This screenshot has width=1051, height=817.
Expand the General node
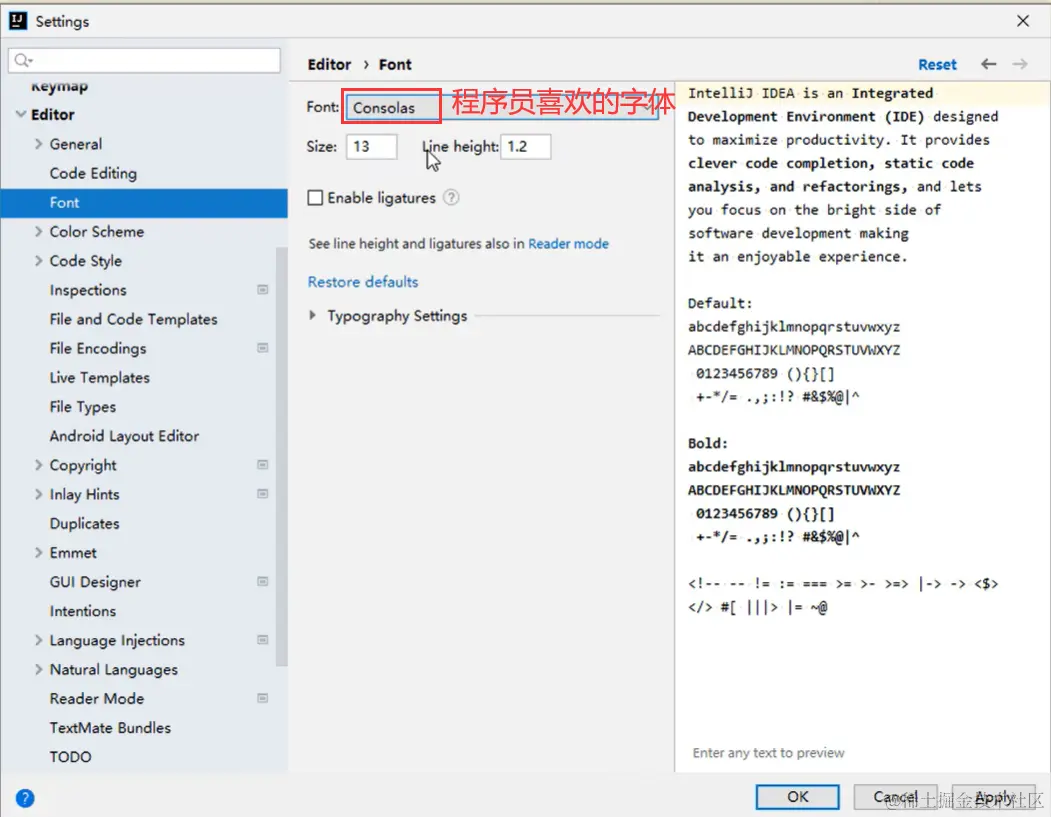point(38,144)
